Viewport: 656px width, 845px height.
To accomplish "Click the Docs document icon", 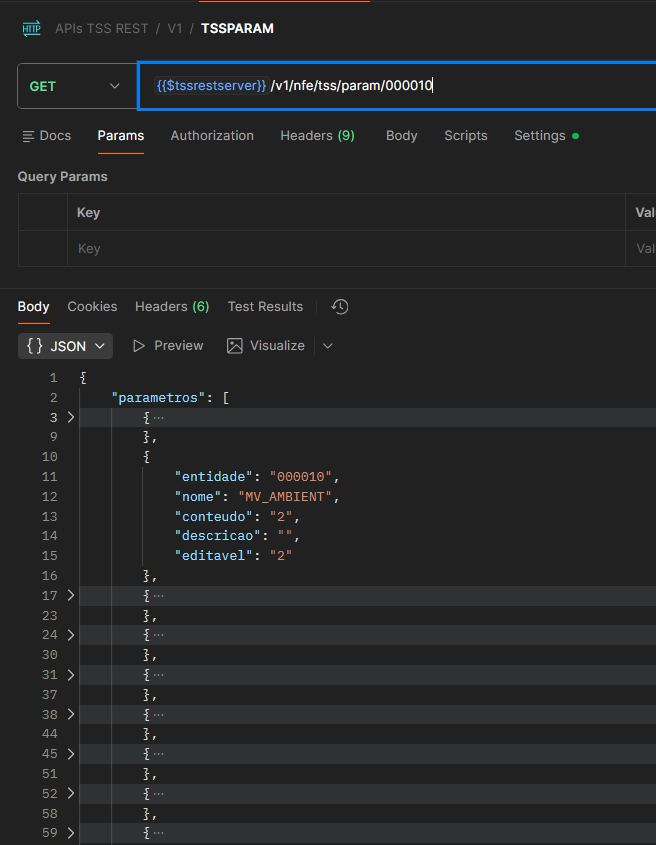I will point(28,136).
